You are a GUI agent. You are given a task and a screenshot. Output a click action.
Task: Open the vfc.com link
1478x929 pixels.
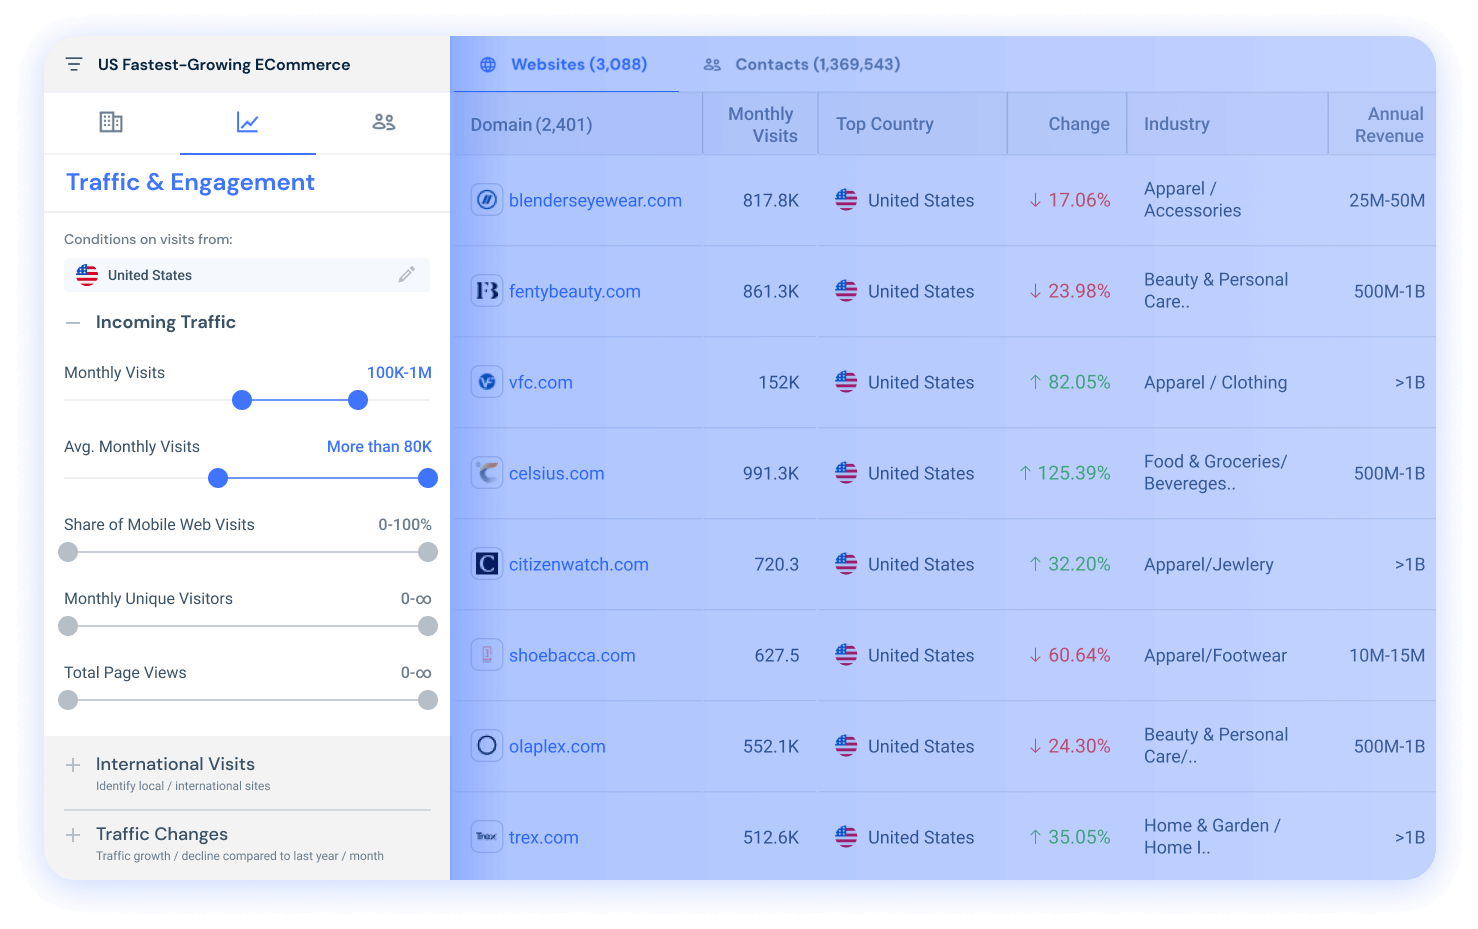click(x=541, y=382)
